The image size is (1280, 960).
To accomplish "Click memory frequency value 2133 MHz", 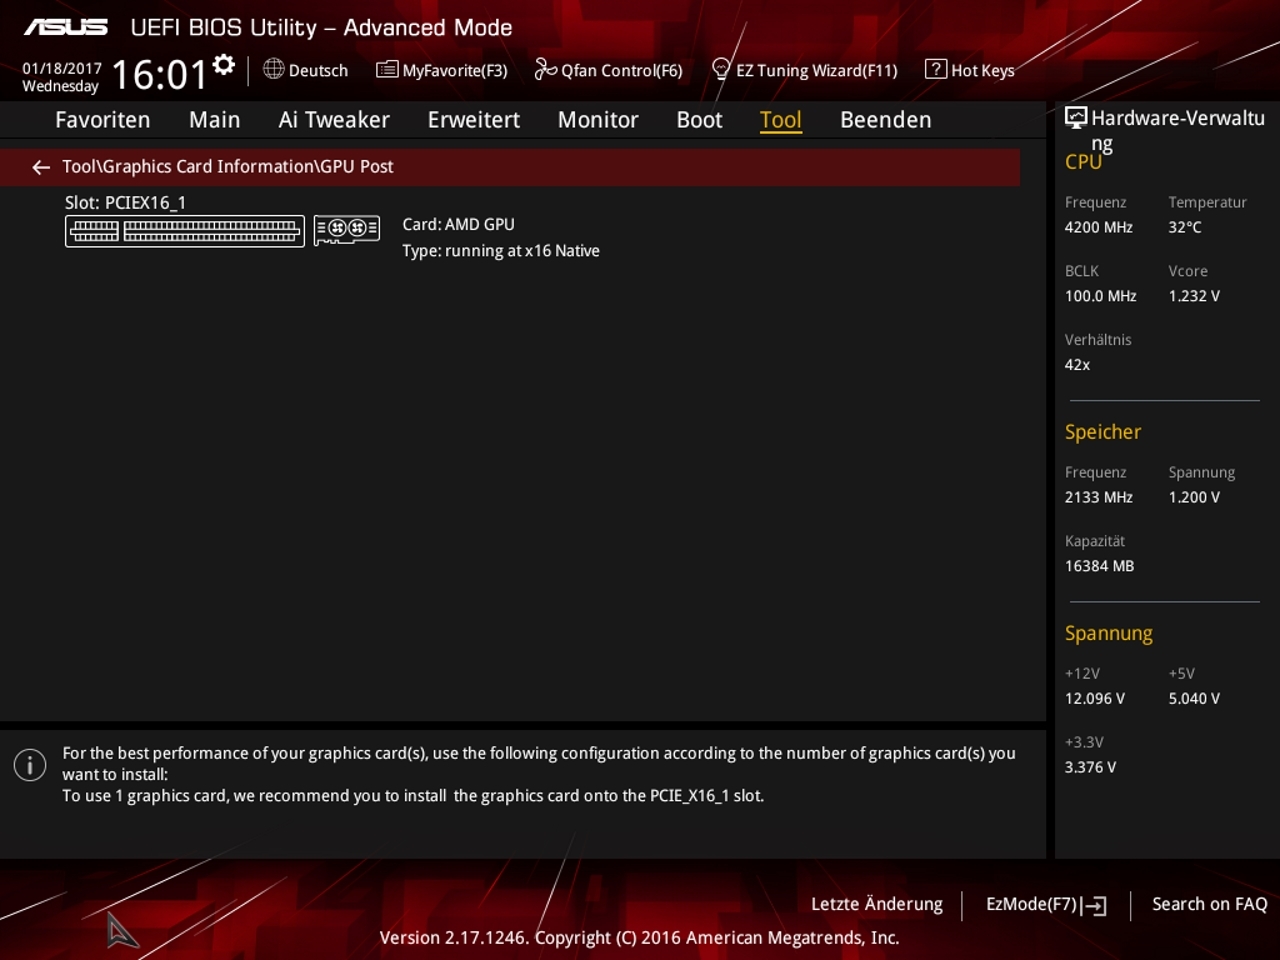I will pyautogui.click(x=1099, y=497).
